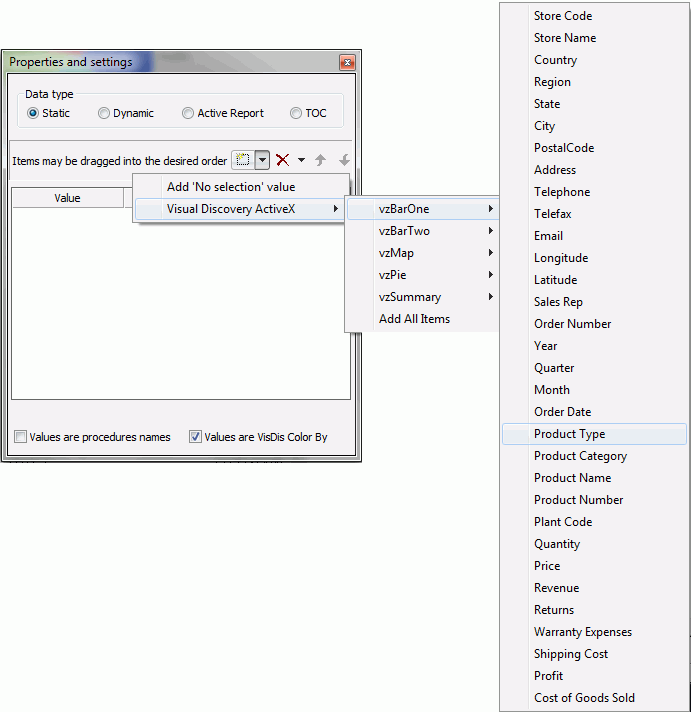Select highlighted Product Type field
The height and width of the screenshot is (712, 691).
[594, 434]
